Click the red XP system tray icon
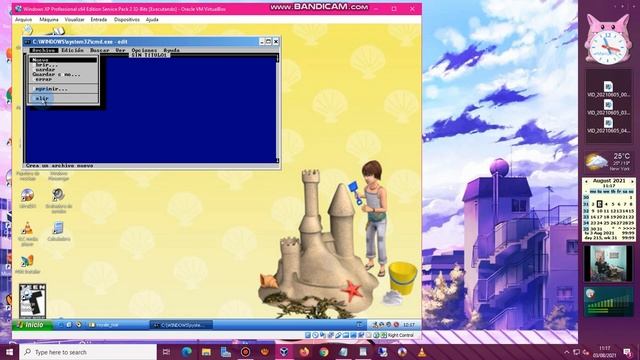This screenshot has width=640, height=360. 396,325
